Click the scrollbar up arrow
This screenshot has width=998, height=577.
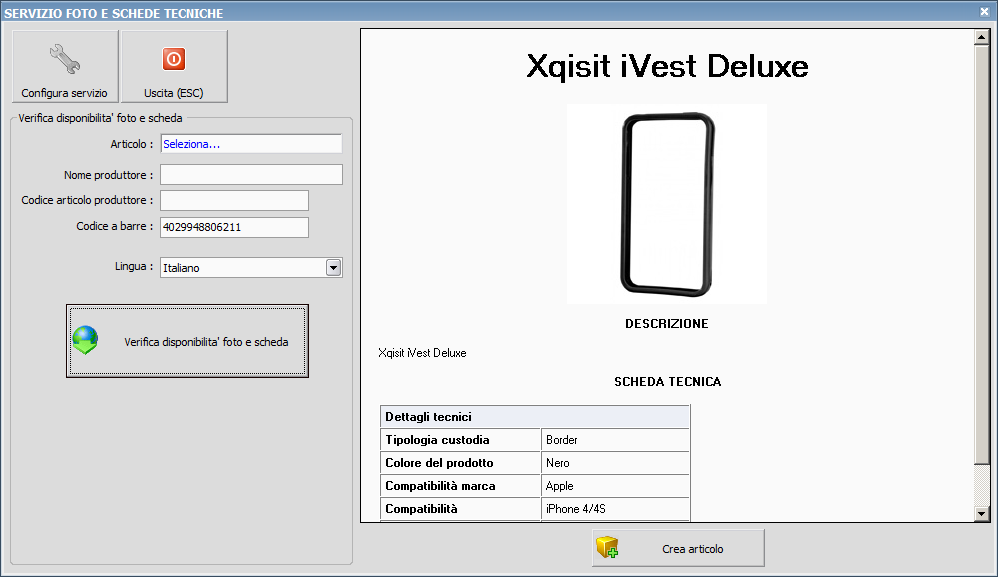(x=981, y=38)
